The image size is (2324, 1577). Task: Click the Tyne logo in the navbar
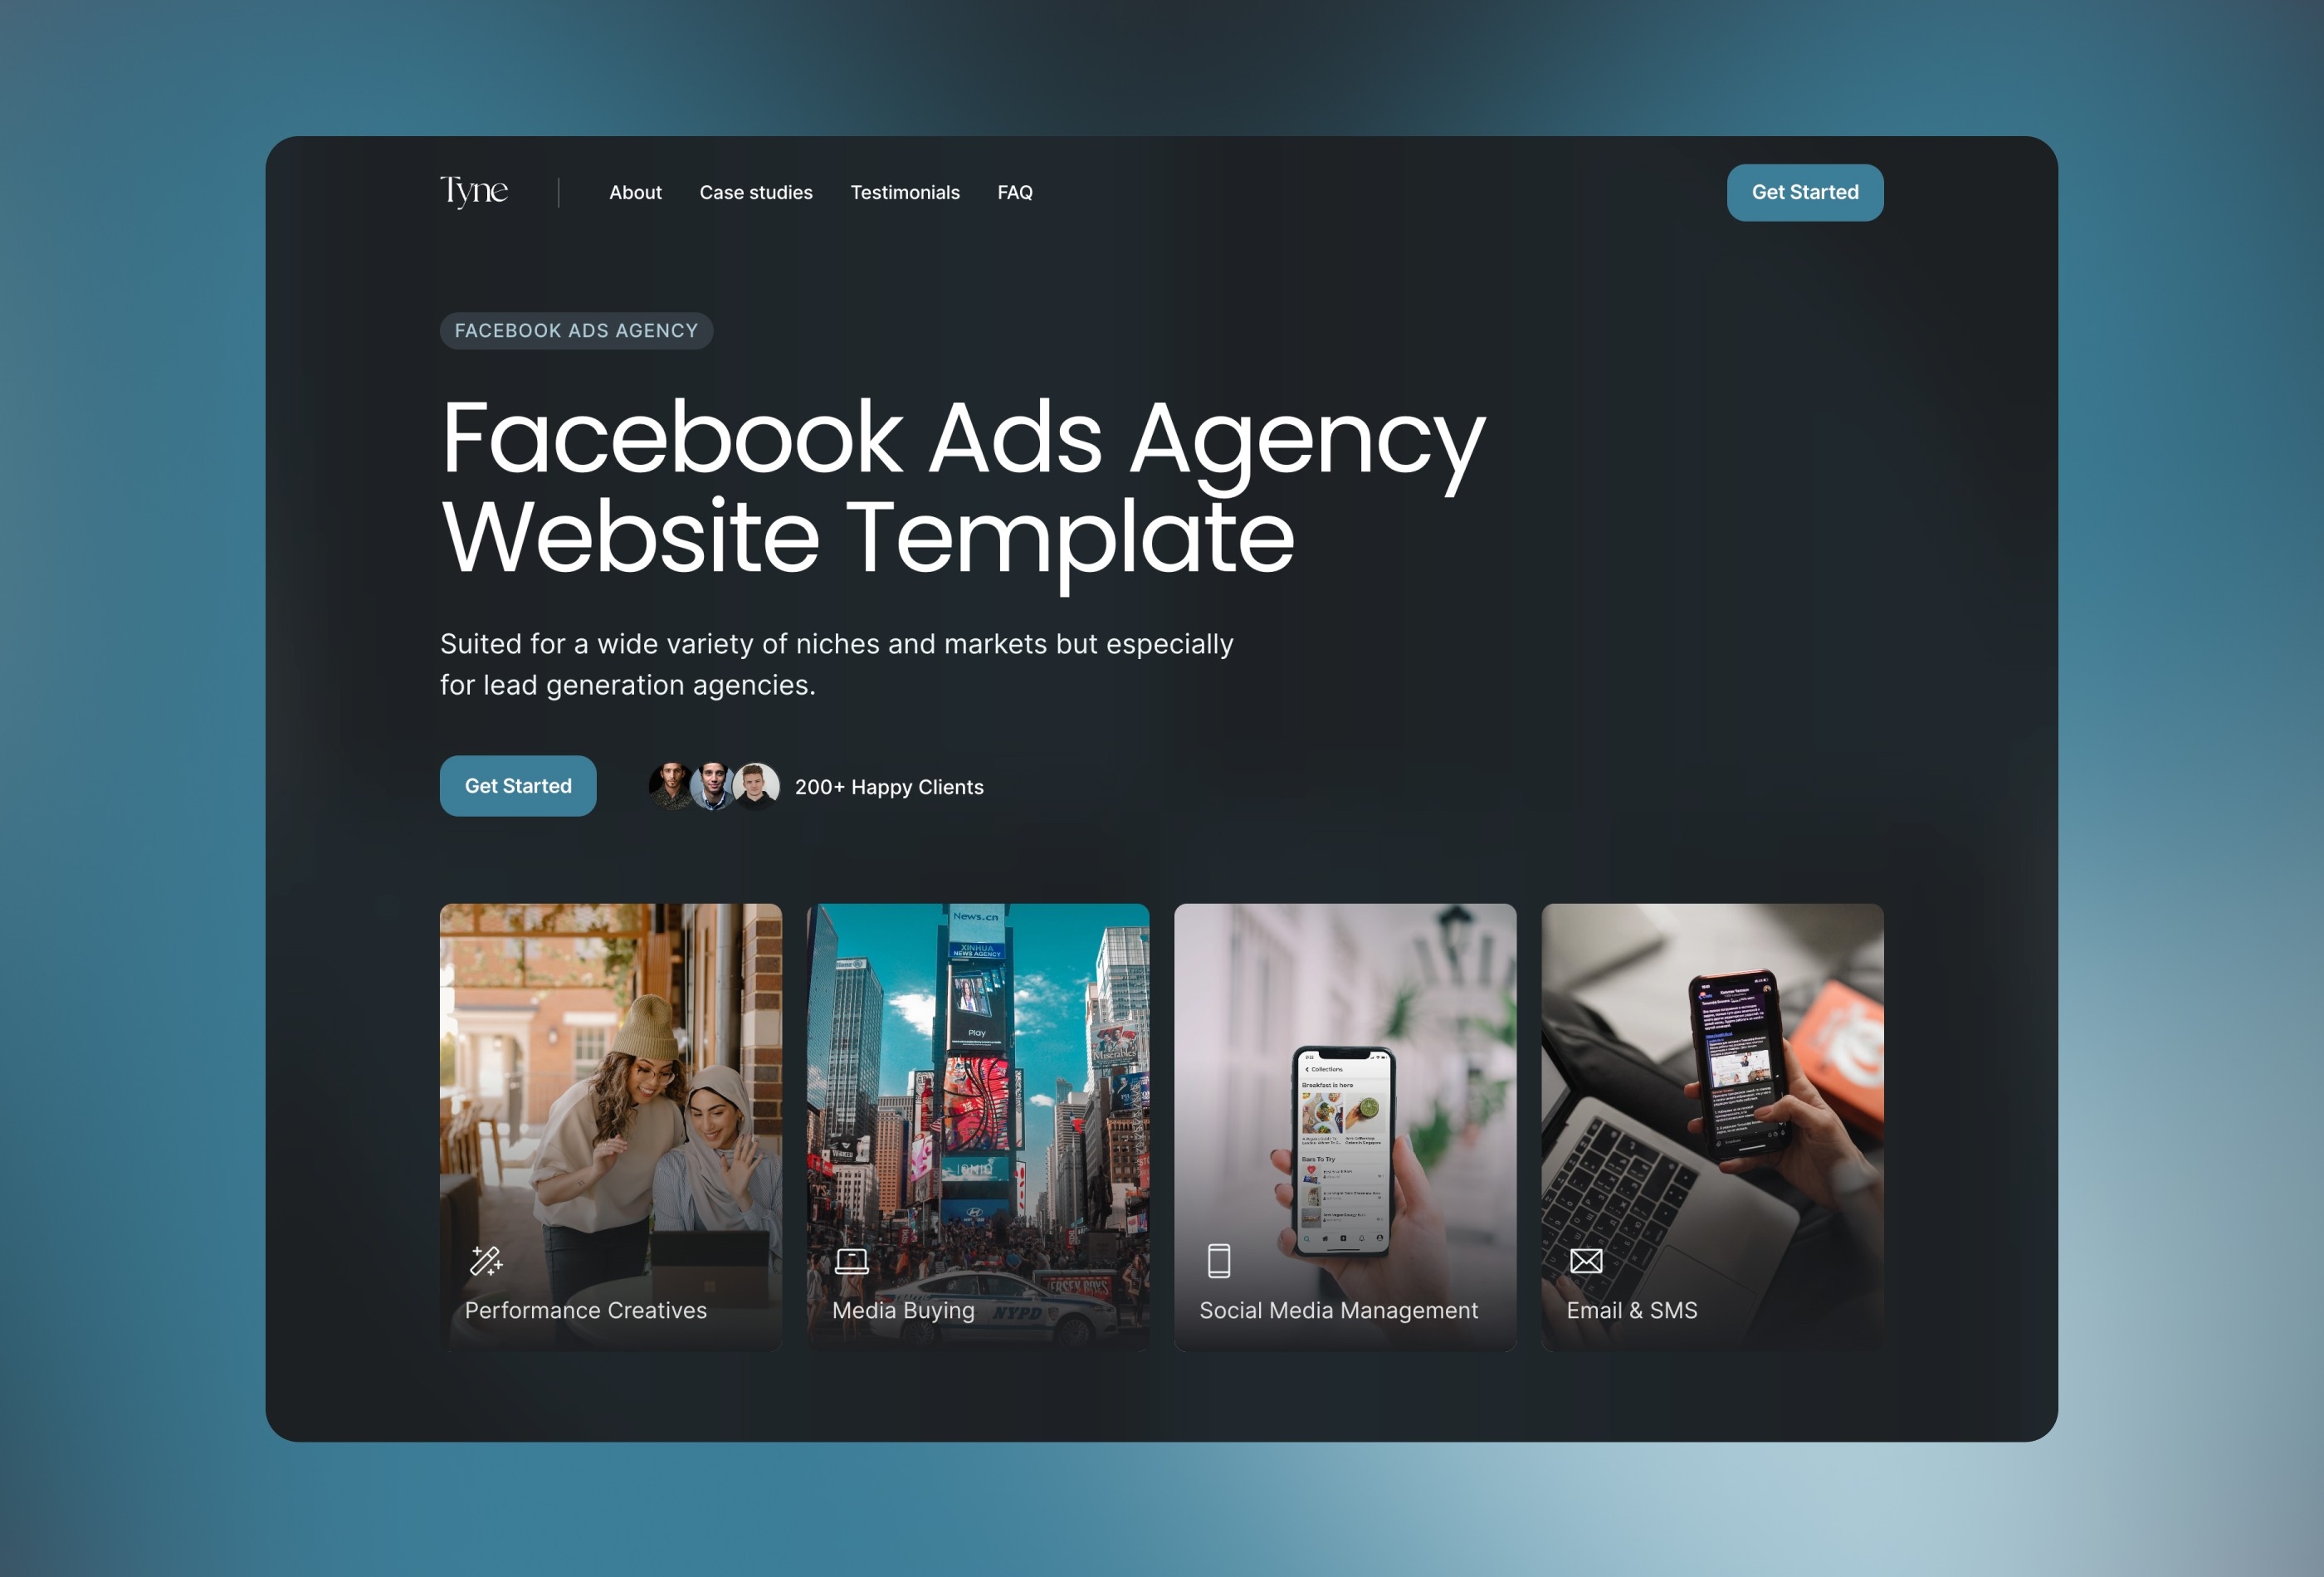pyautogui.click(x=473, y=192)
